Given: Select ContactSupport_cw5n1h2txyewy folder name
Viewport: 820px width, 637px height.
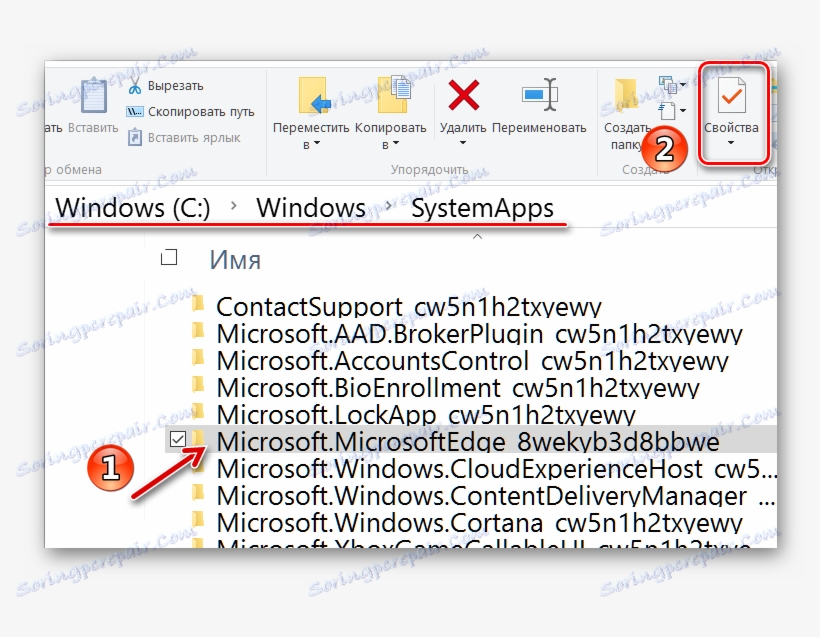Looking at the screenshot, I should point(409,306).
